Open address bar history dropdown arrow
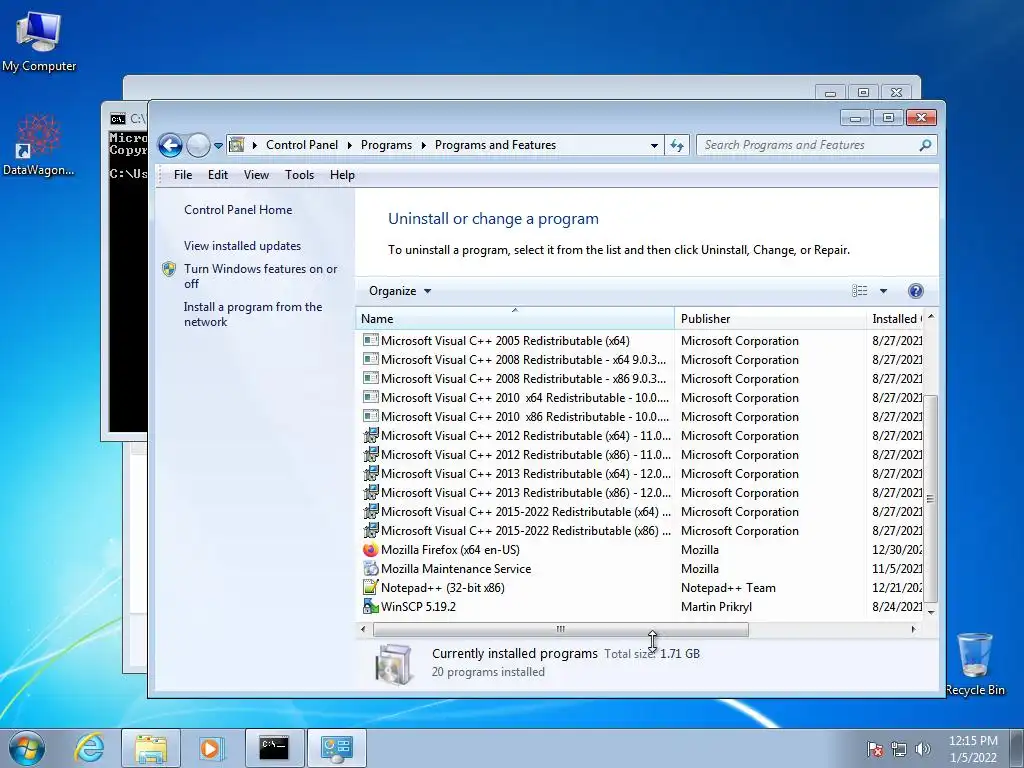This screenshot has width=1024, height=768. coord(654,146)
